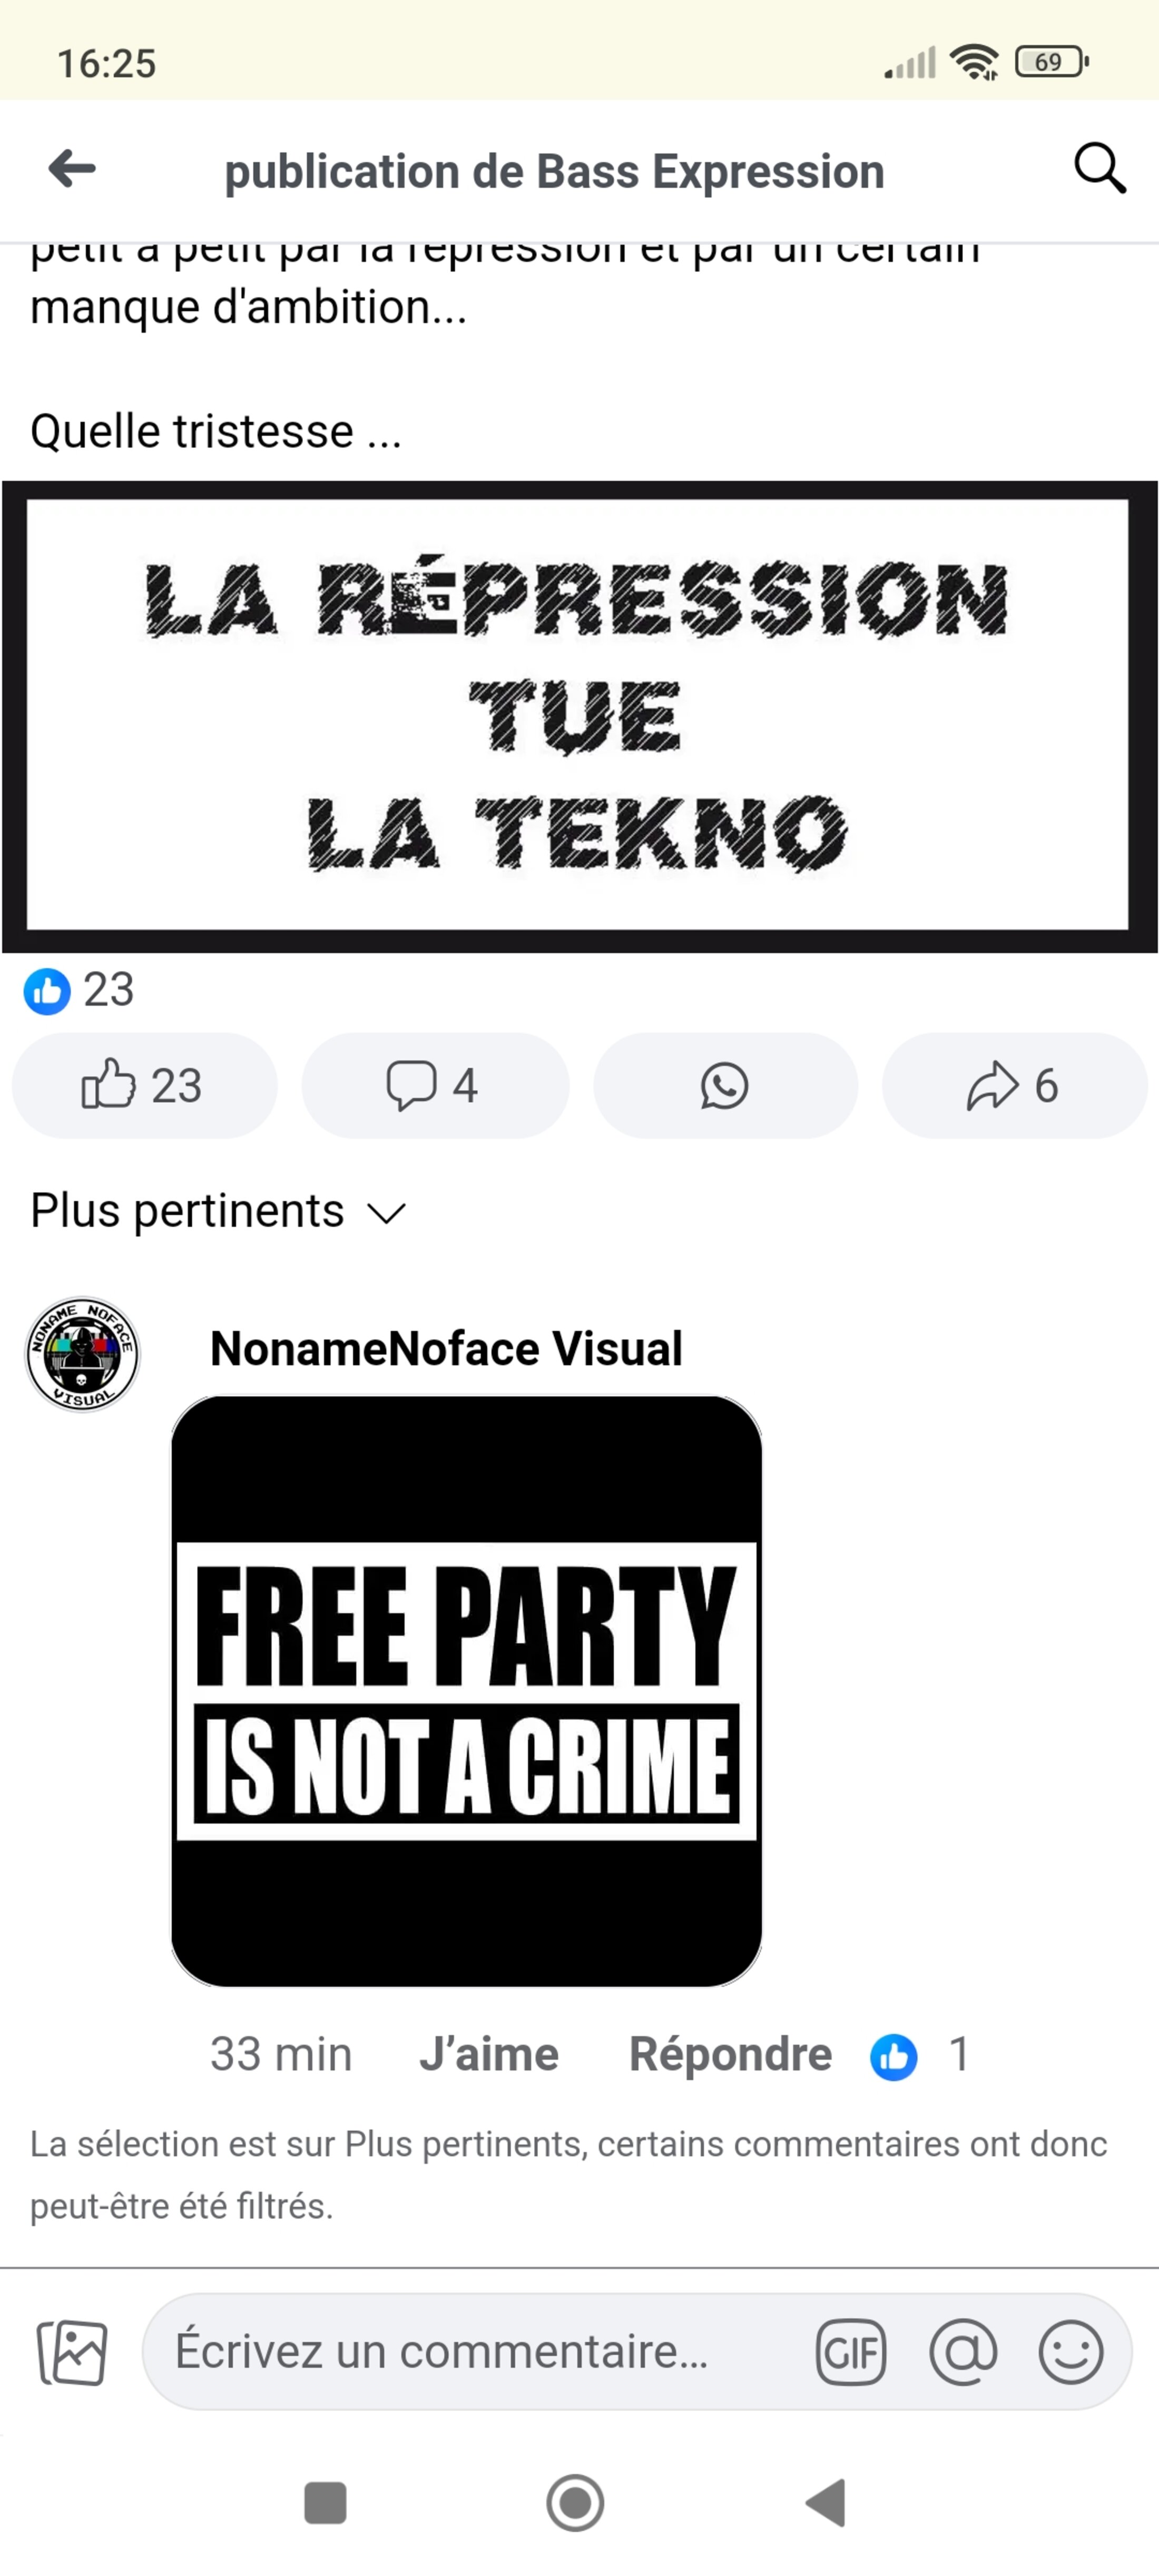This screenshot has height=2576, width=1159.
Task: Tap the back arrow in header
Action: [72, 168]
